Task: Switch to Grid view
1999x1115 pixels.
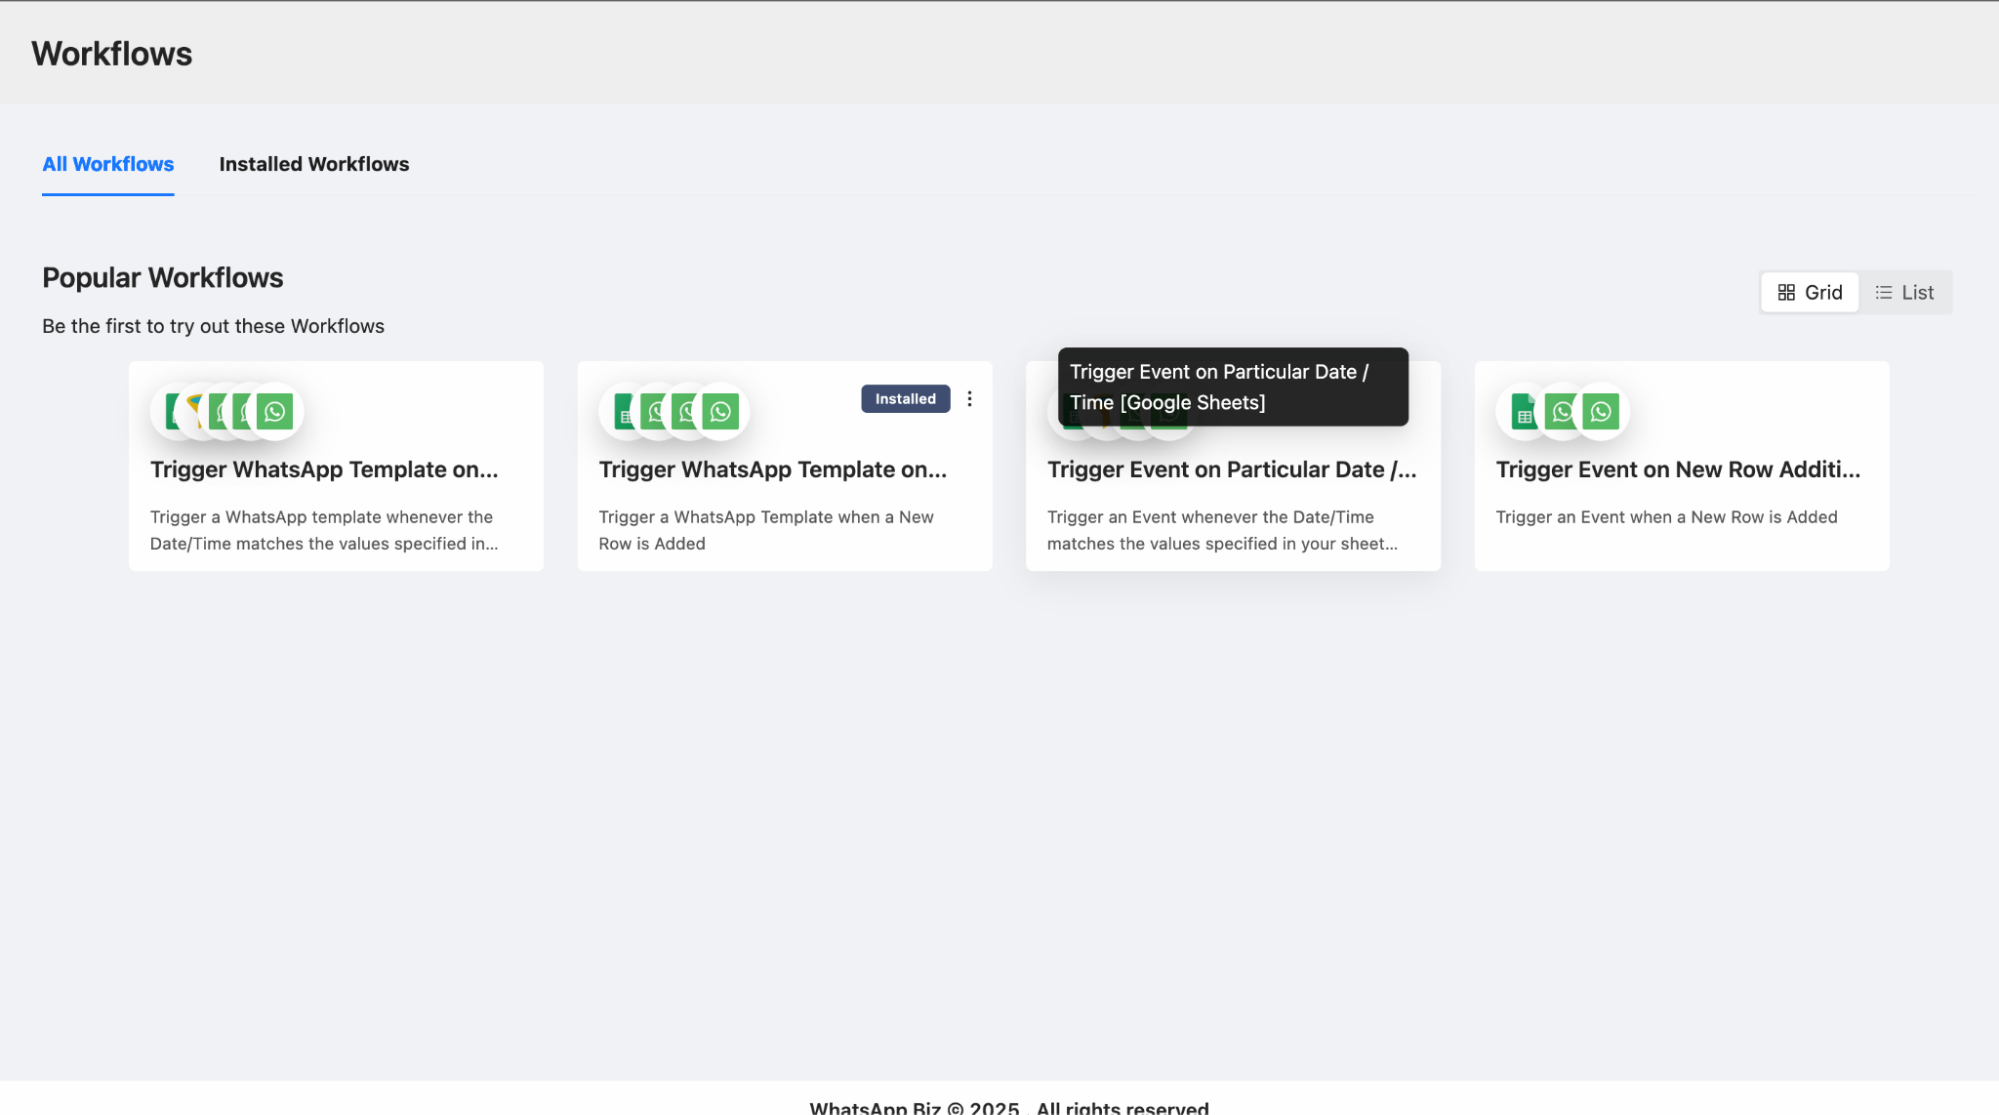Action: coord(1809,292)
